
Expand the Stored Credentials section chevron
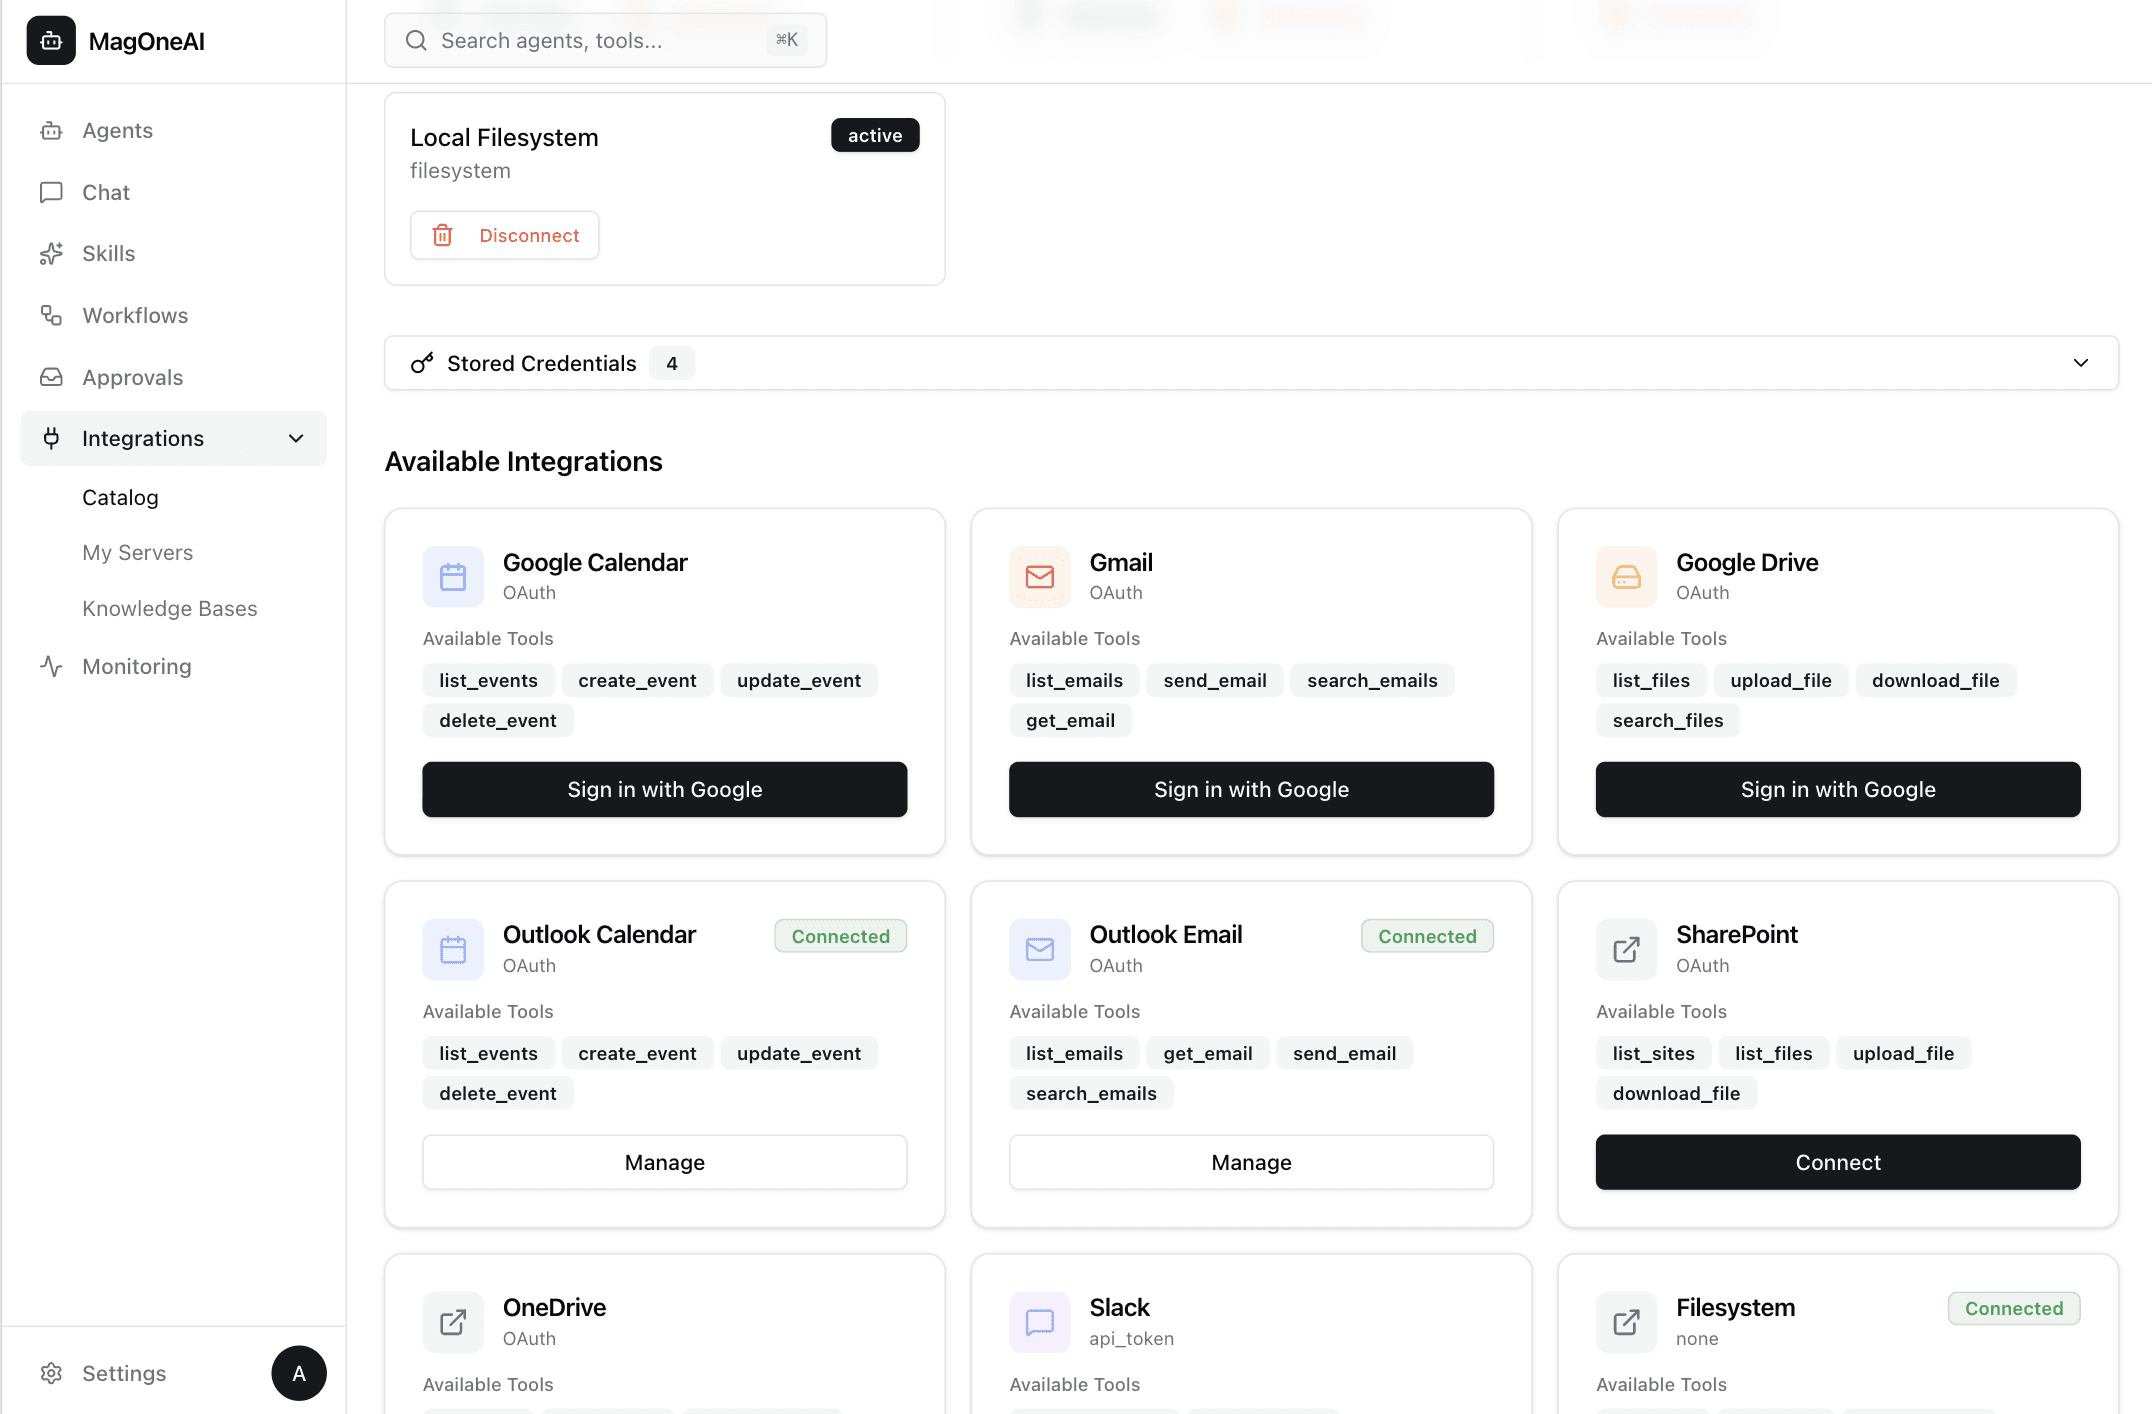(2080, 363)
